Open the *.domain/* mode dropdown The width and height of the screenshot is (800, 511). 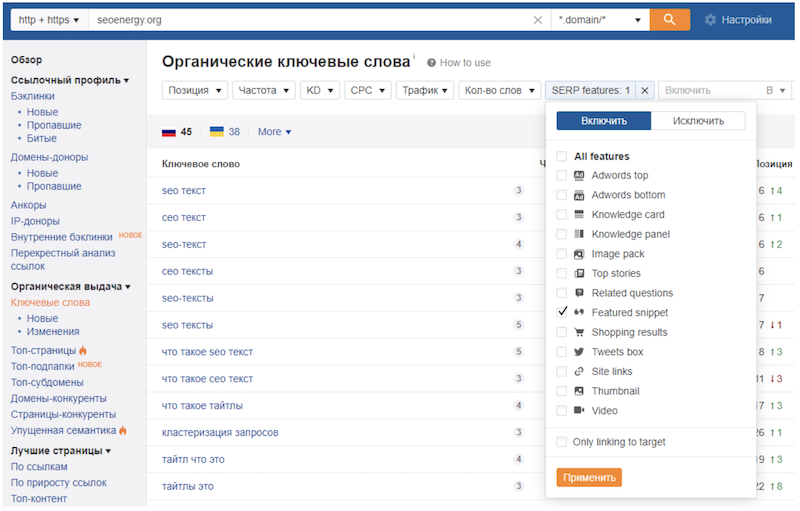(600, 20)
